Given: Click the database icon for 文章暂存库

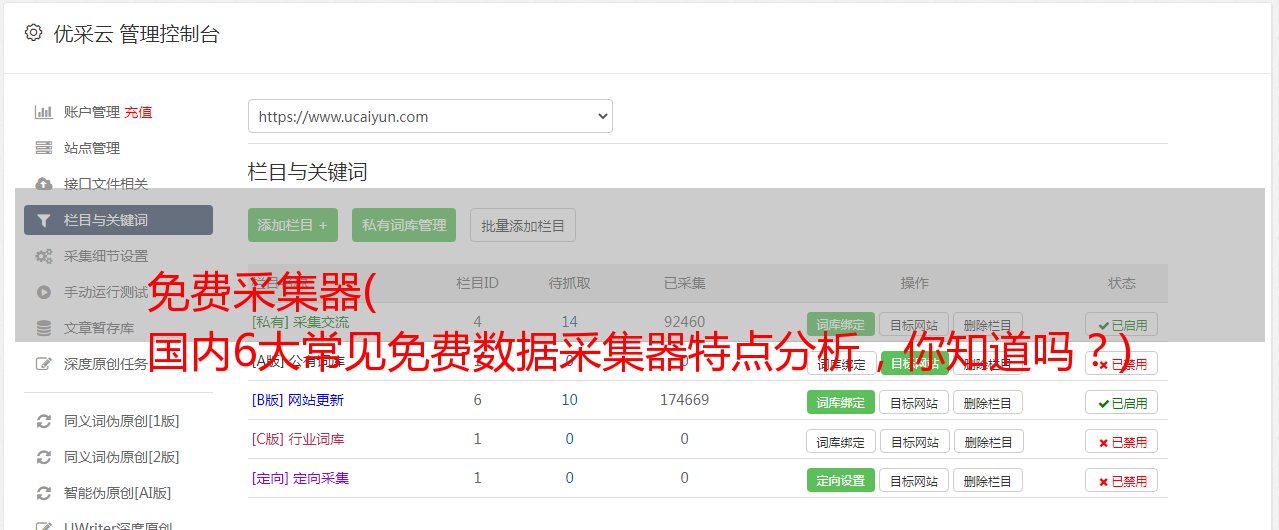Looking at the screenshot, I should pos(43,328).
